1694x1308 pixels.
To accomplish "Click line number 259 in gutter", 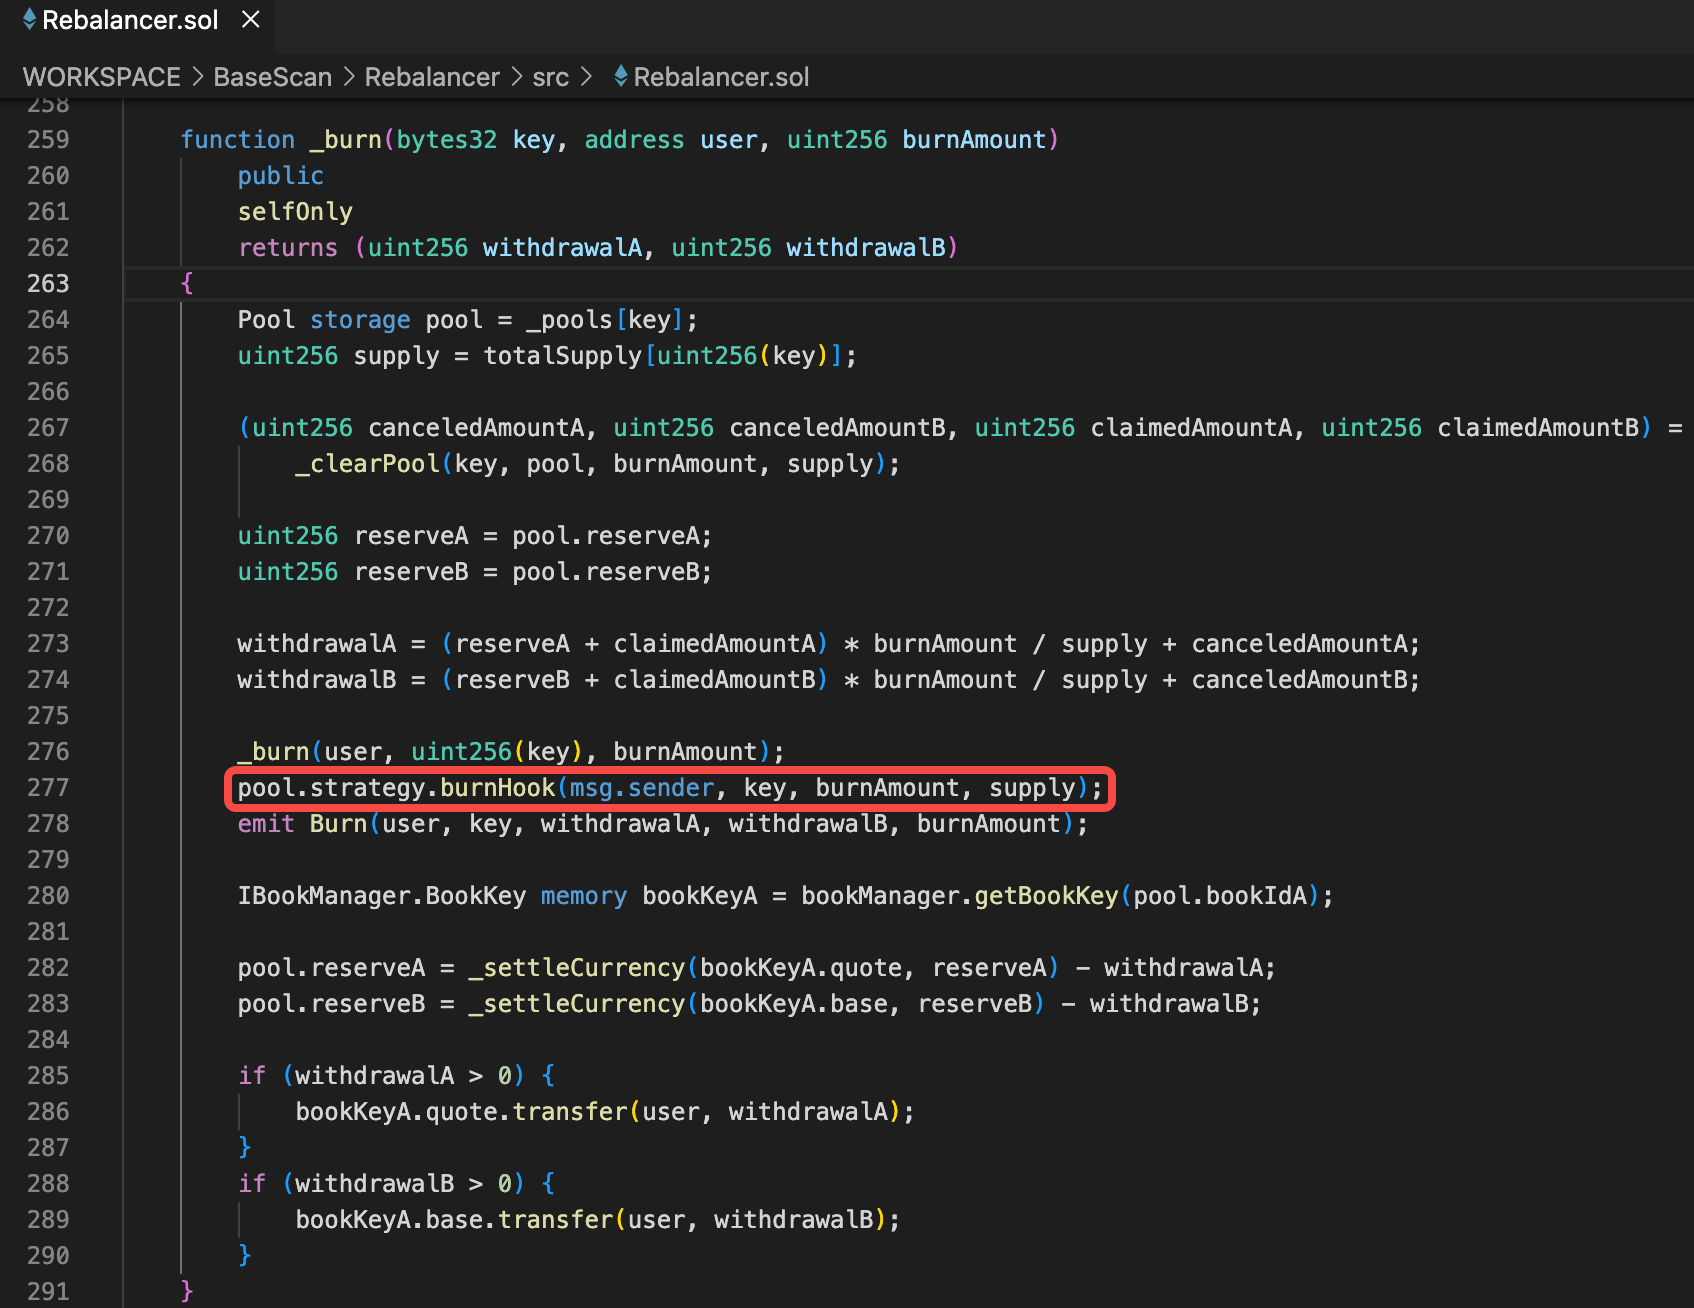I will [48, 140].
